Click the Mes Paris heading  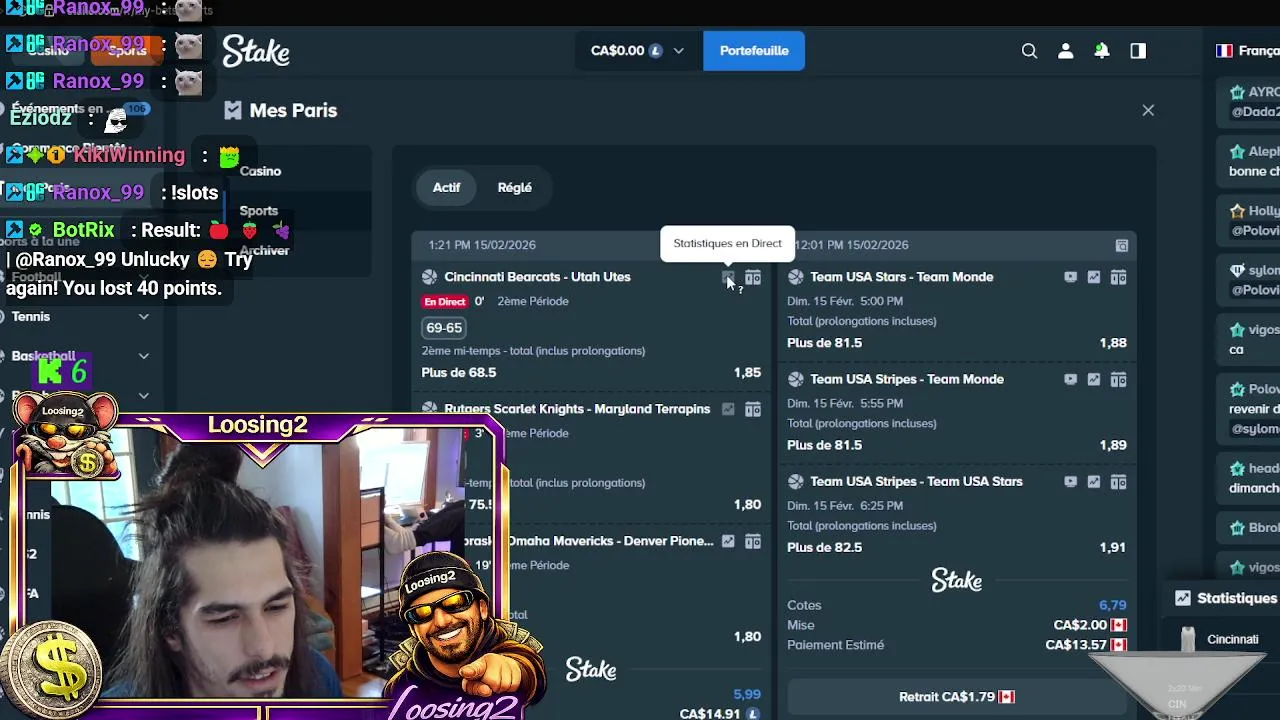(x=293, y=110)
